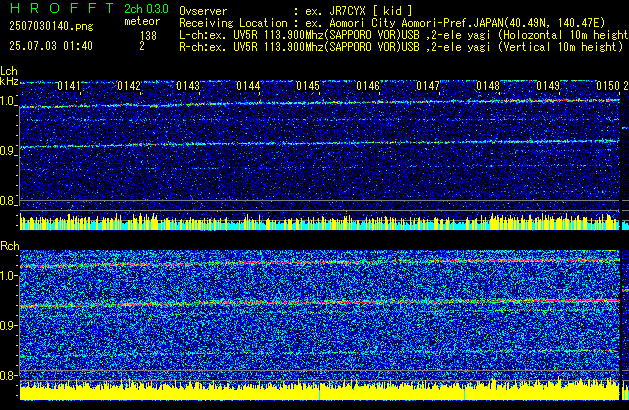The height and width of the screenshot is (410, 629).
Task: Click the 'meteor' label
Action: (x=142, y=21)
